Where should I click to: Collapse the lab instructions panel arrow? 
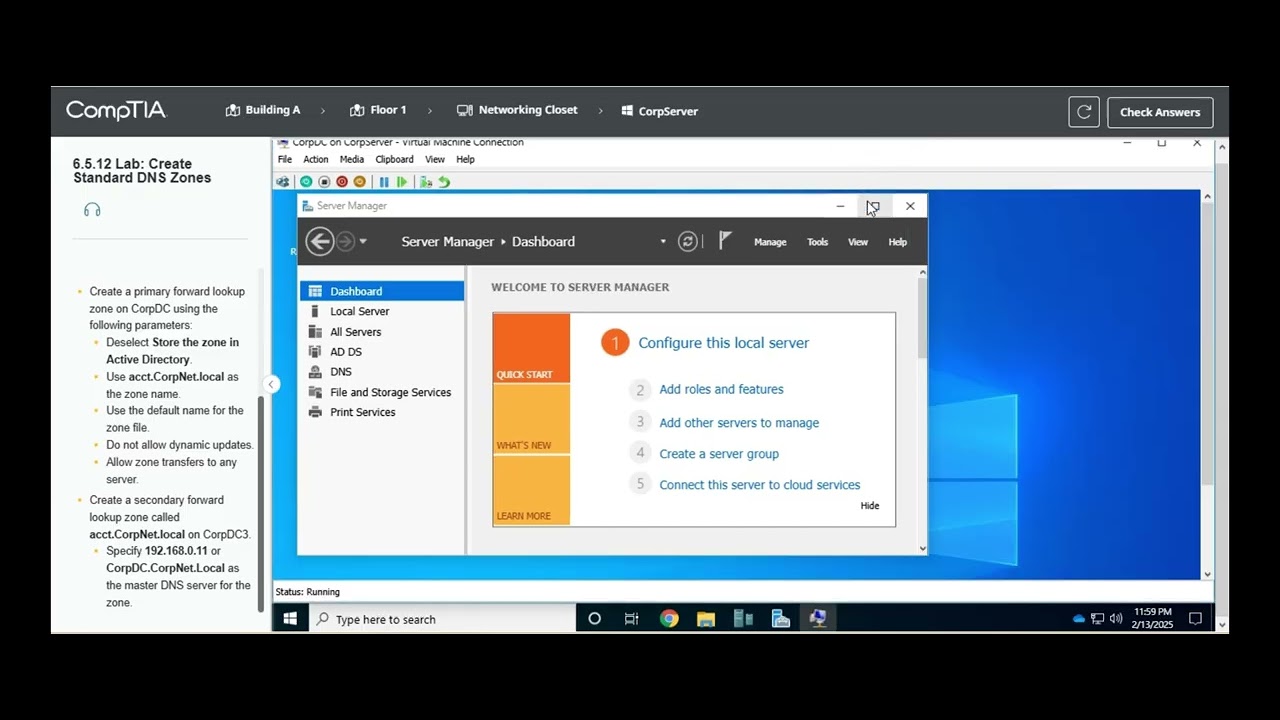click(270, 384)
